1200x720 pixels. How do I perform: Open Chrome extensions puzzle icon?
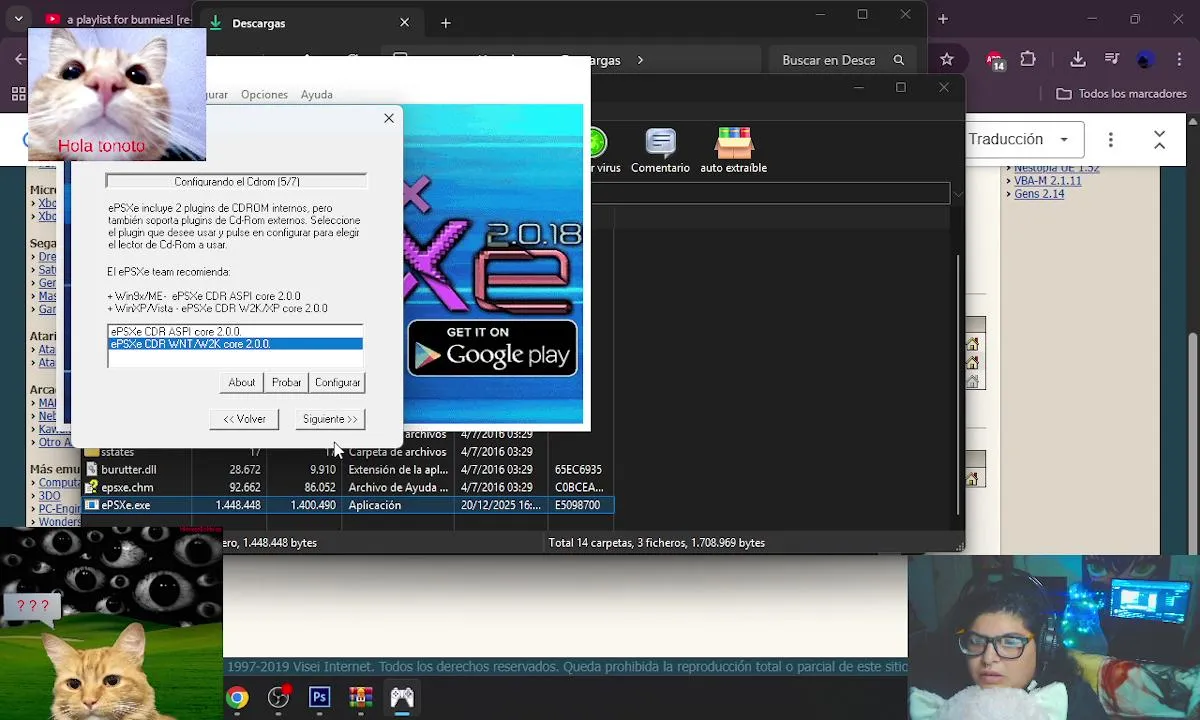pos(1027,59)
